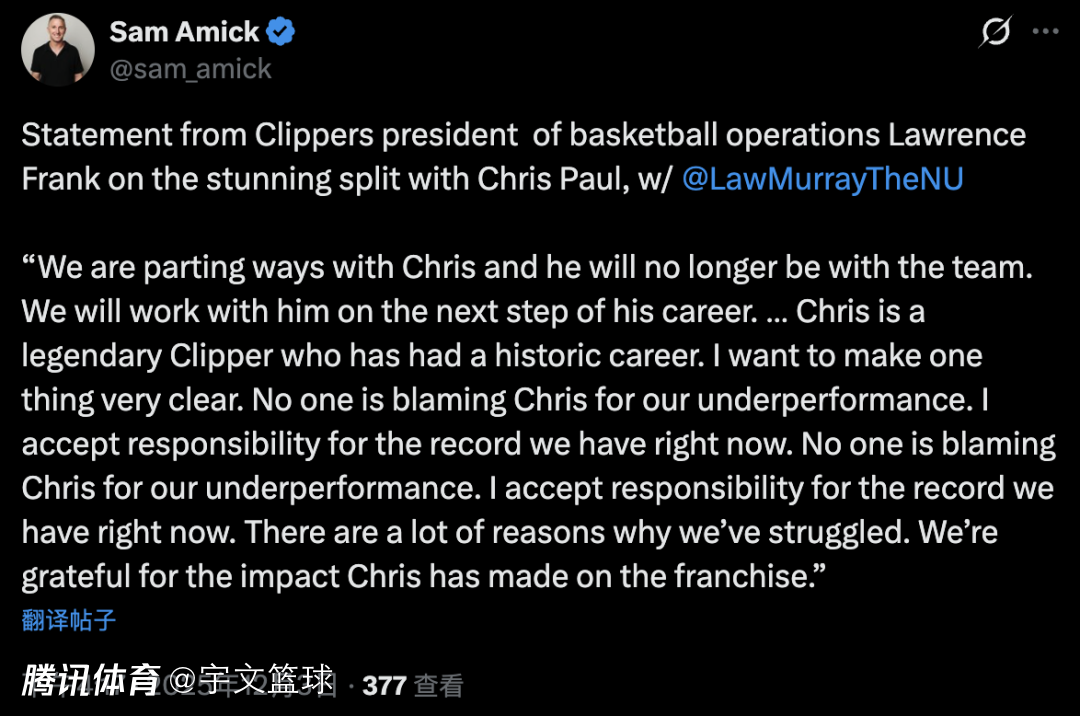The height and width of the screenshot is (716, 1080).
Task: Click the blue verified badge
Action: click(281, 32)
